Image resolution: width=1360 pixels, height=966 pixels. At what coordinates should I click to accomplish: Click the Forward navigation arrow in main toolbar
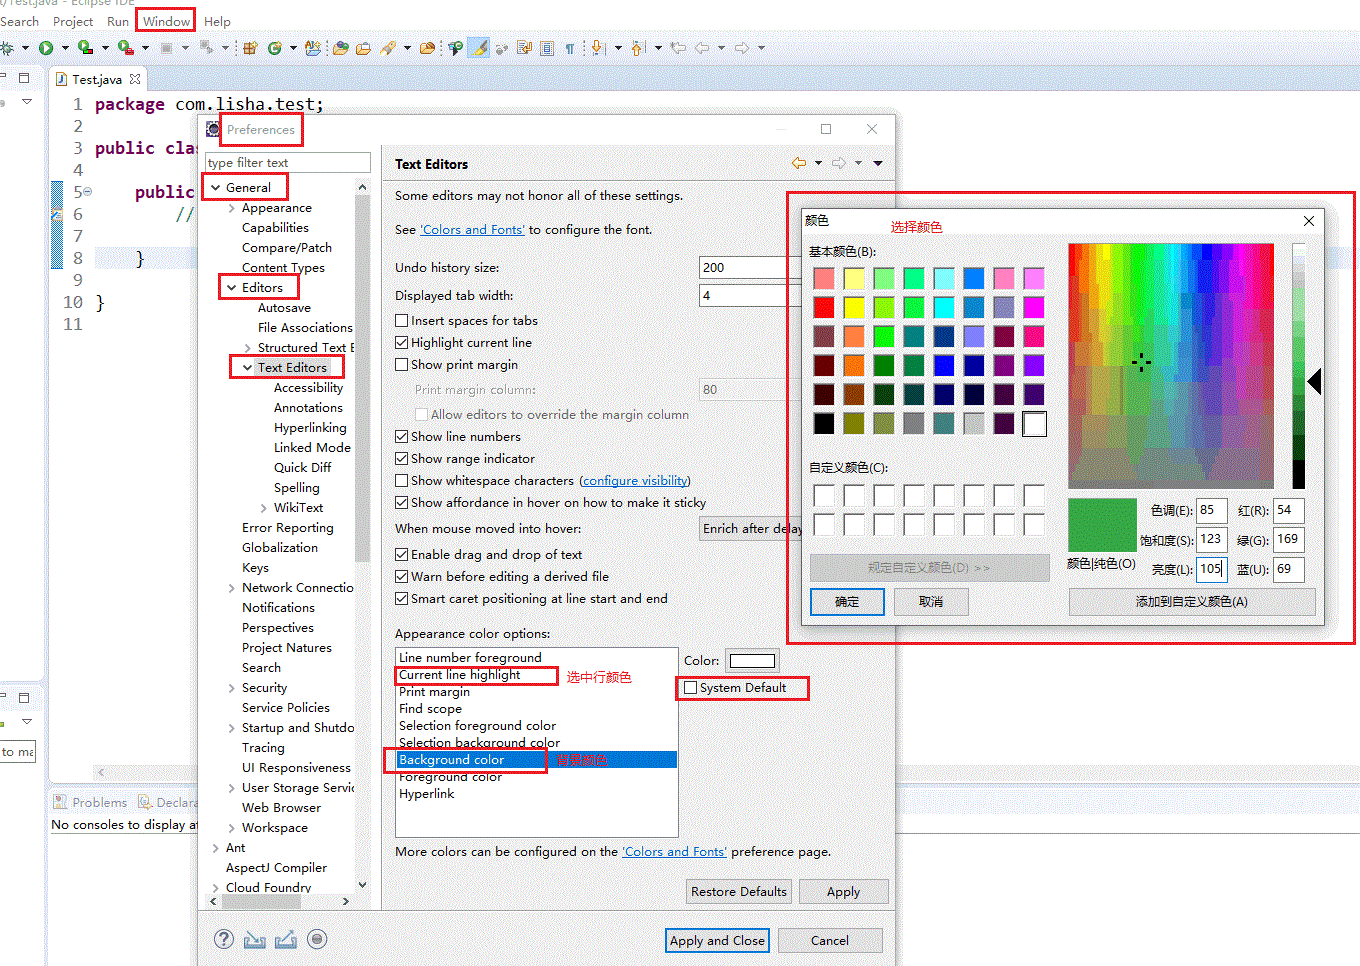(741, 47)
